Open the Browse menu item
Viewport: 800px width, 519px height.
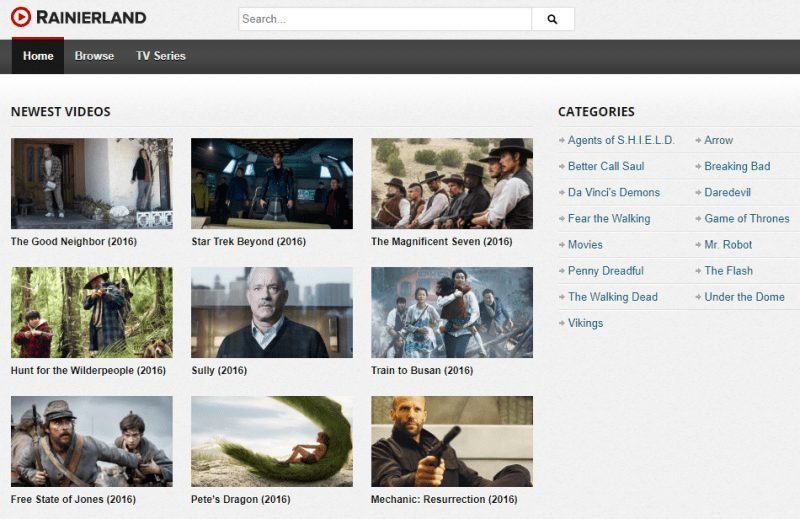tap(94, 56)
